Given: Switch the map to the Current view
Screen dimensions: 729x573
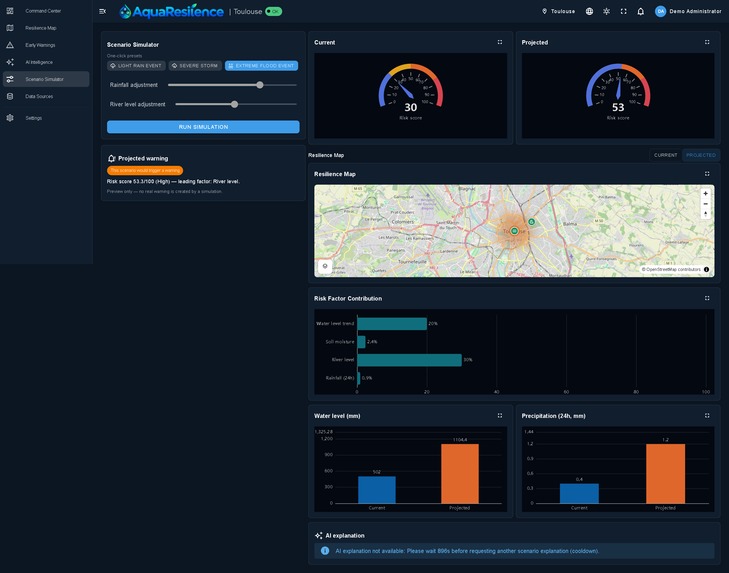Looking at the screenshot, I should (x=665, y=155).
